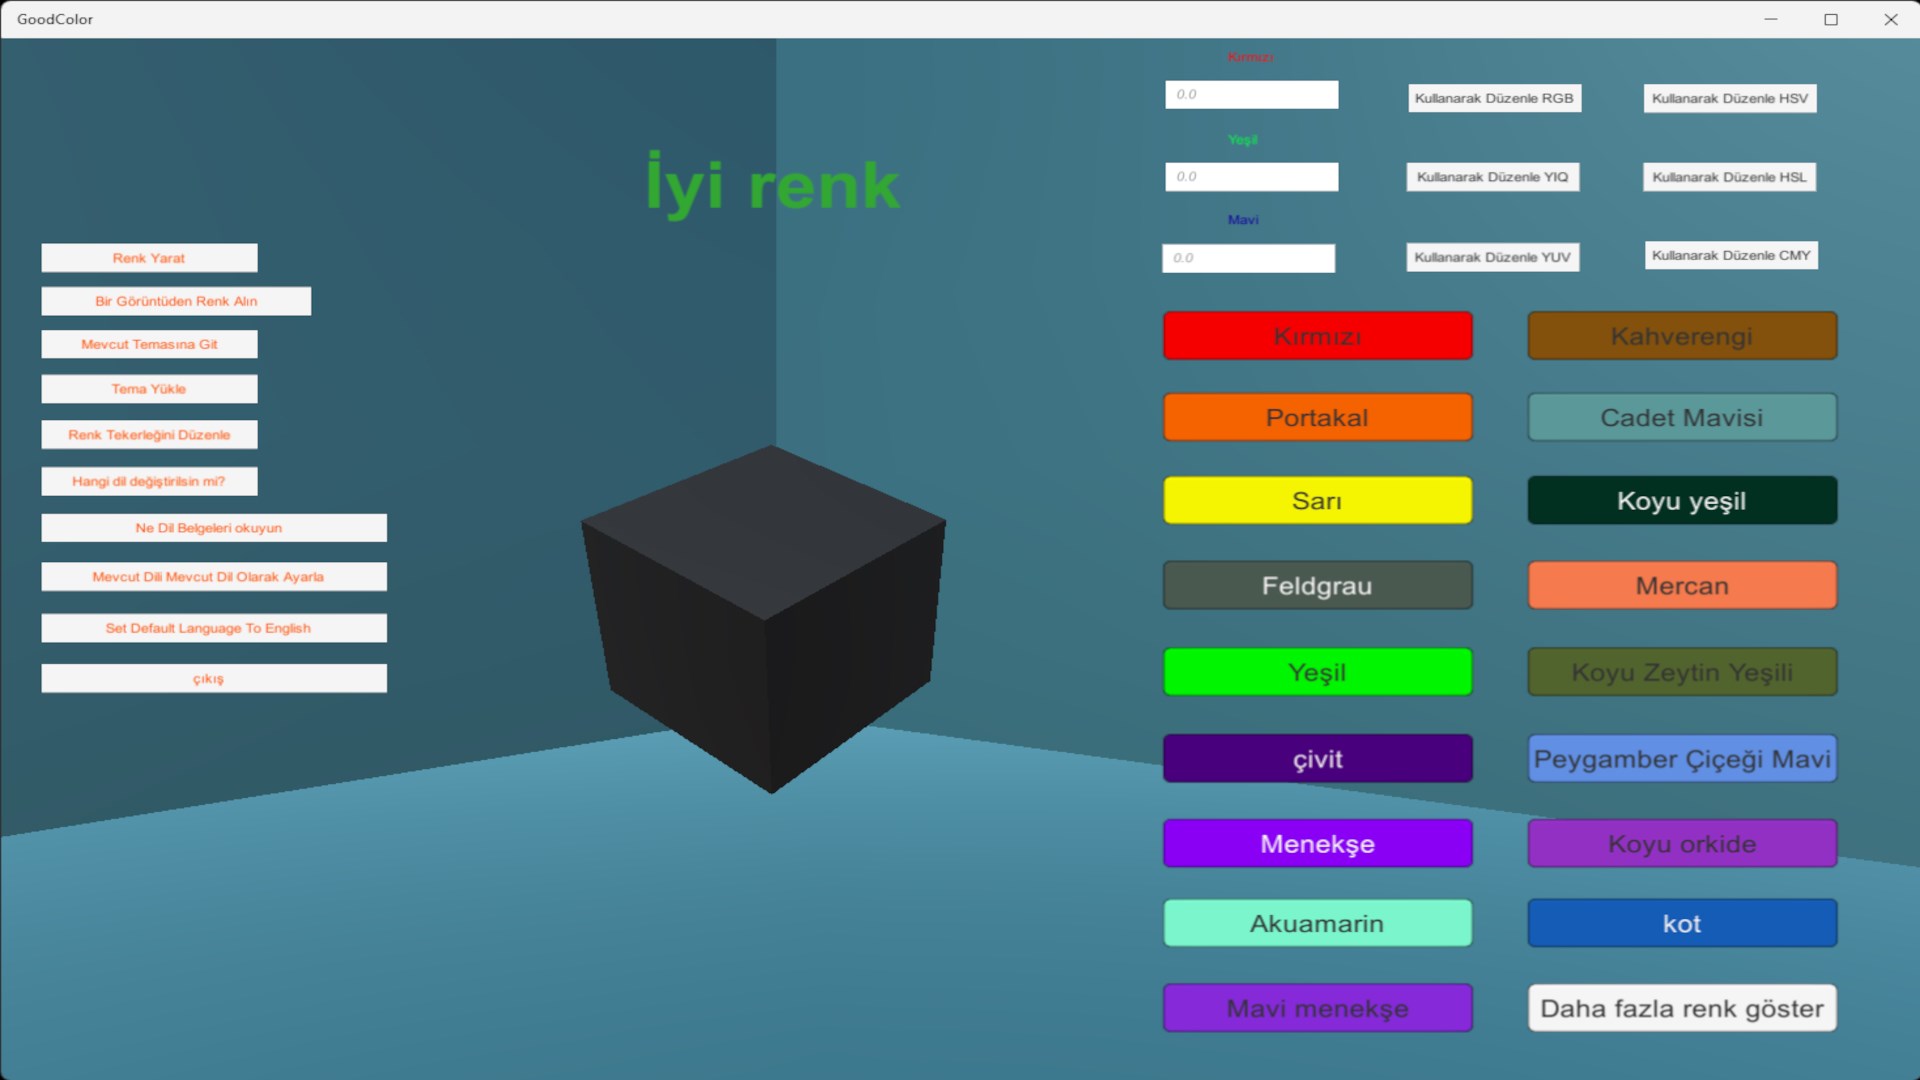
Task: Select Peygamber Çiçeği Mavi swatch
Action: click(x=1681, y=758)
